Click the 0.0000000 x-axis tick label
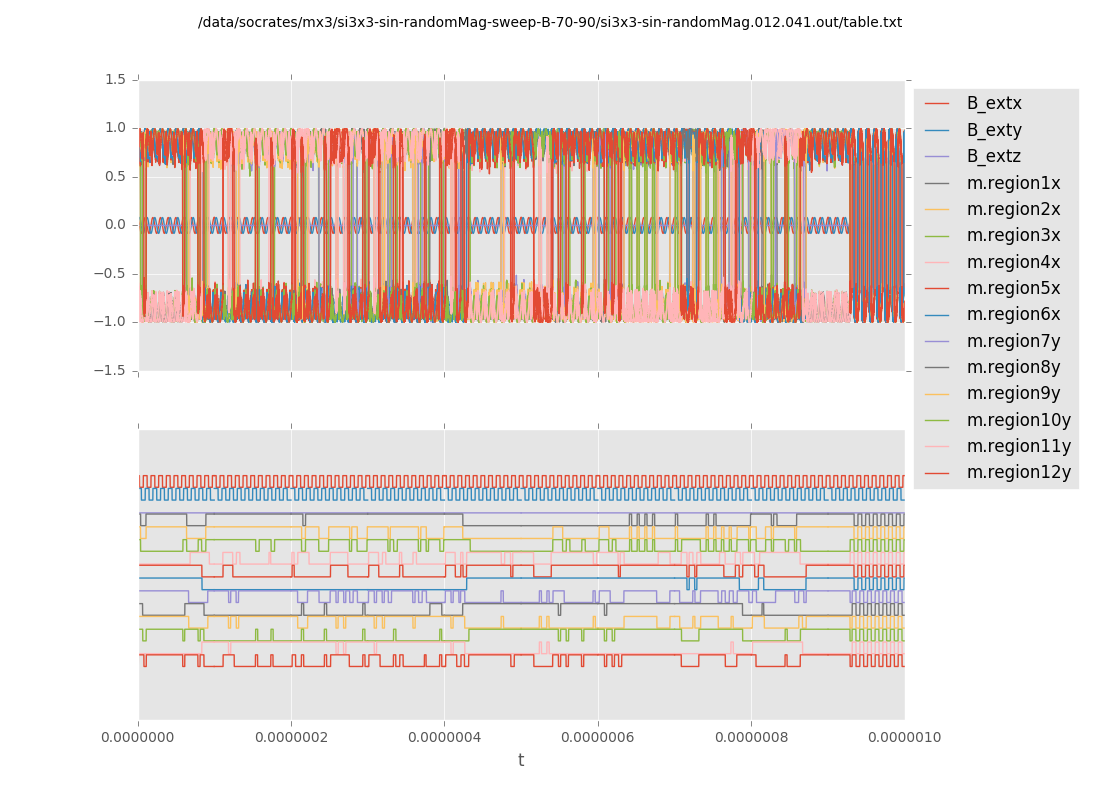This screenshot has height=800, width=1100. (x=138, y=737)
